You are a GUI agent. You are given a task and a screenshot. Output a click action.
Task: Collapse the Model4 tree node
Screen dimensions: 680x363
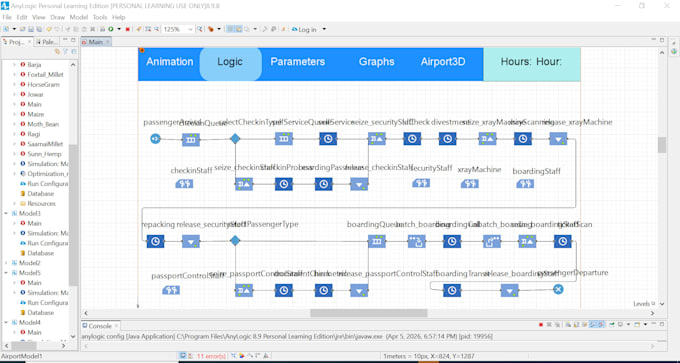(x=6, y=322)
